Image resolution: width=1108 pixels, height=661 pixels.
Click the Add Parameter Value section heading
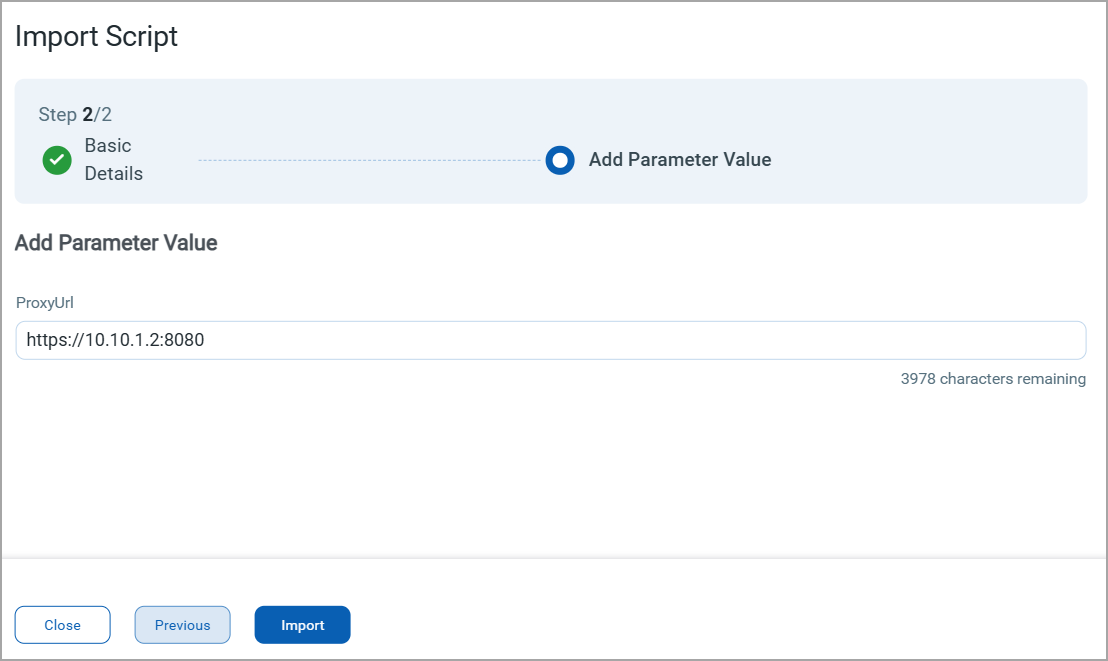point(116,243)
